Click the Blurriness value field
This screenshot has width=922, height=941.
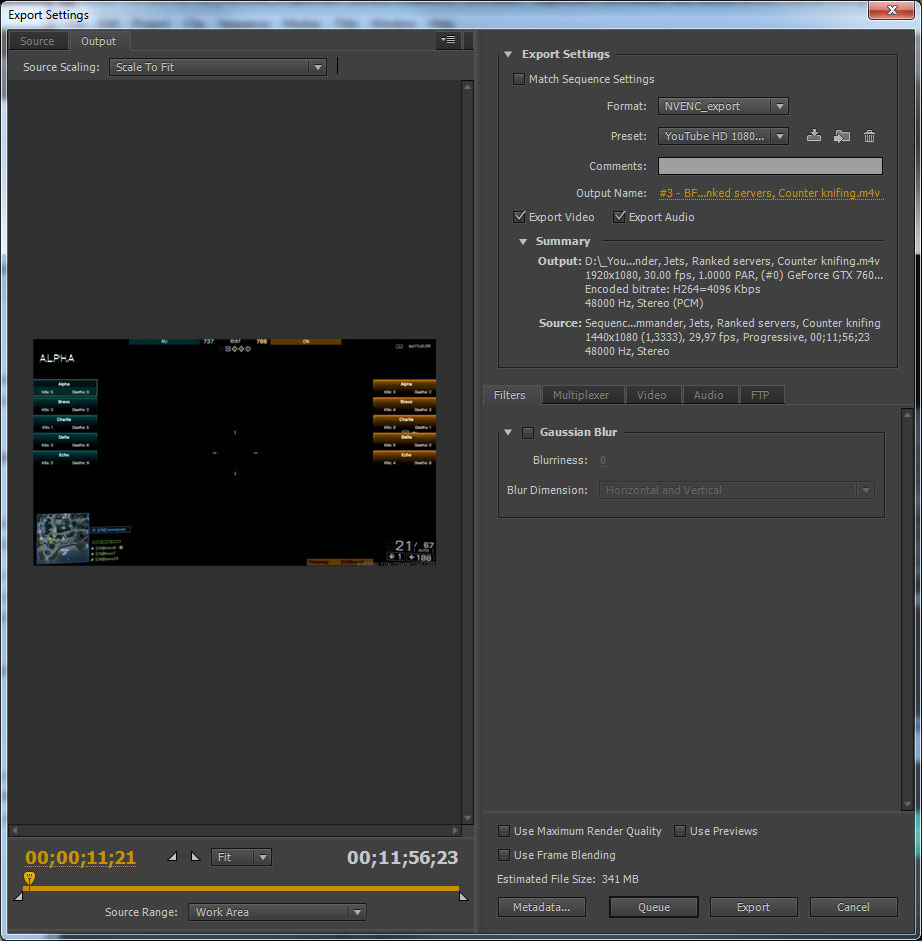coord(603,460)
